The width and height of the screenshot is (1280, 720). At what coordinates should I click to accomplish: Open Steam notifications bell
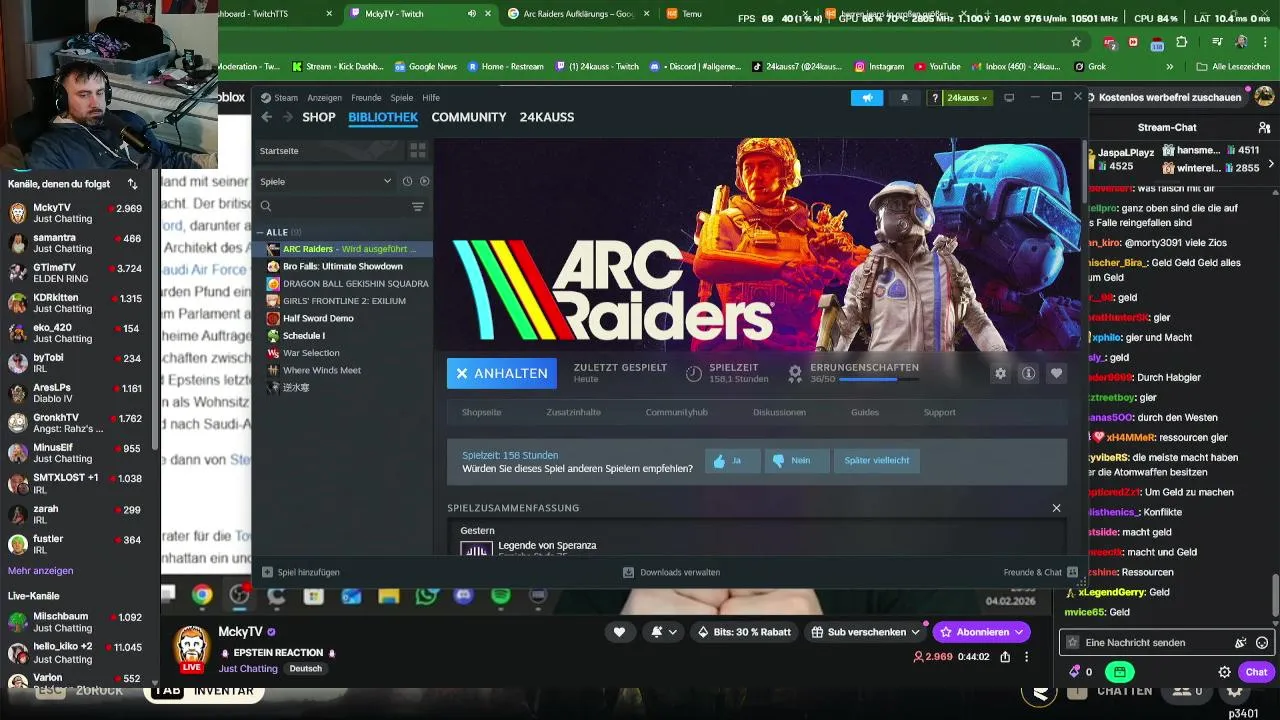pos(905,97)
